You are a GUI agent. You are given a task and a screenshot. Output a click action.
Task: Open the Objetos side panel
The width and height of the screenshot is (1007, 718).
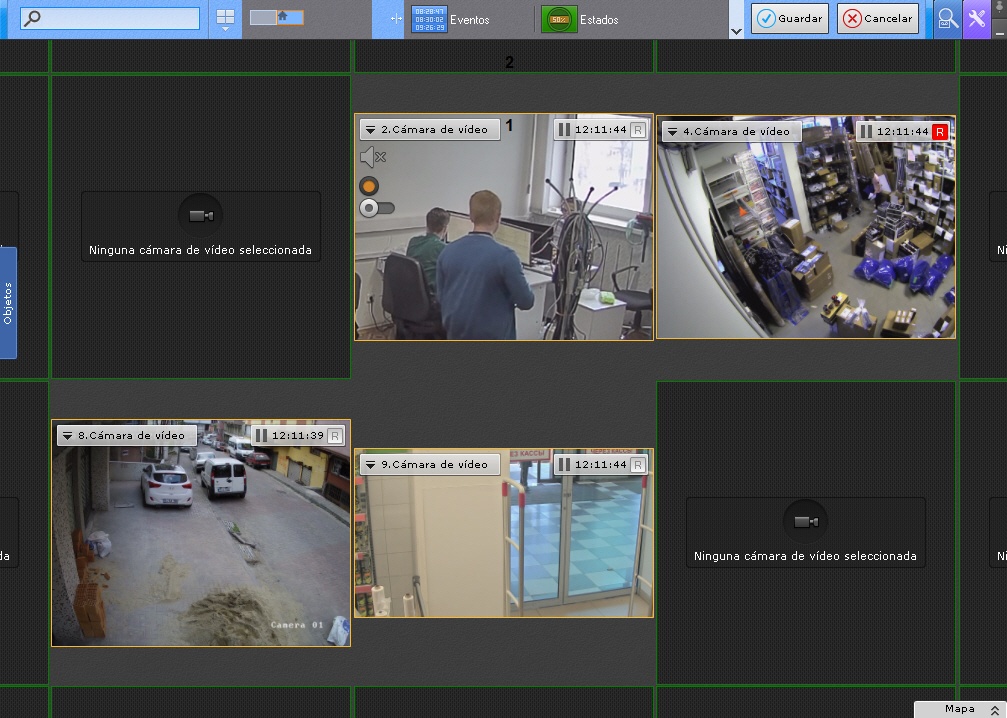click(8, 303)
